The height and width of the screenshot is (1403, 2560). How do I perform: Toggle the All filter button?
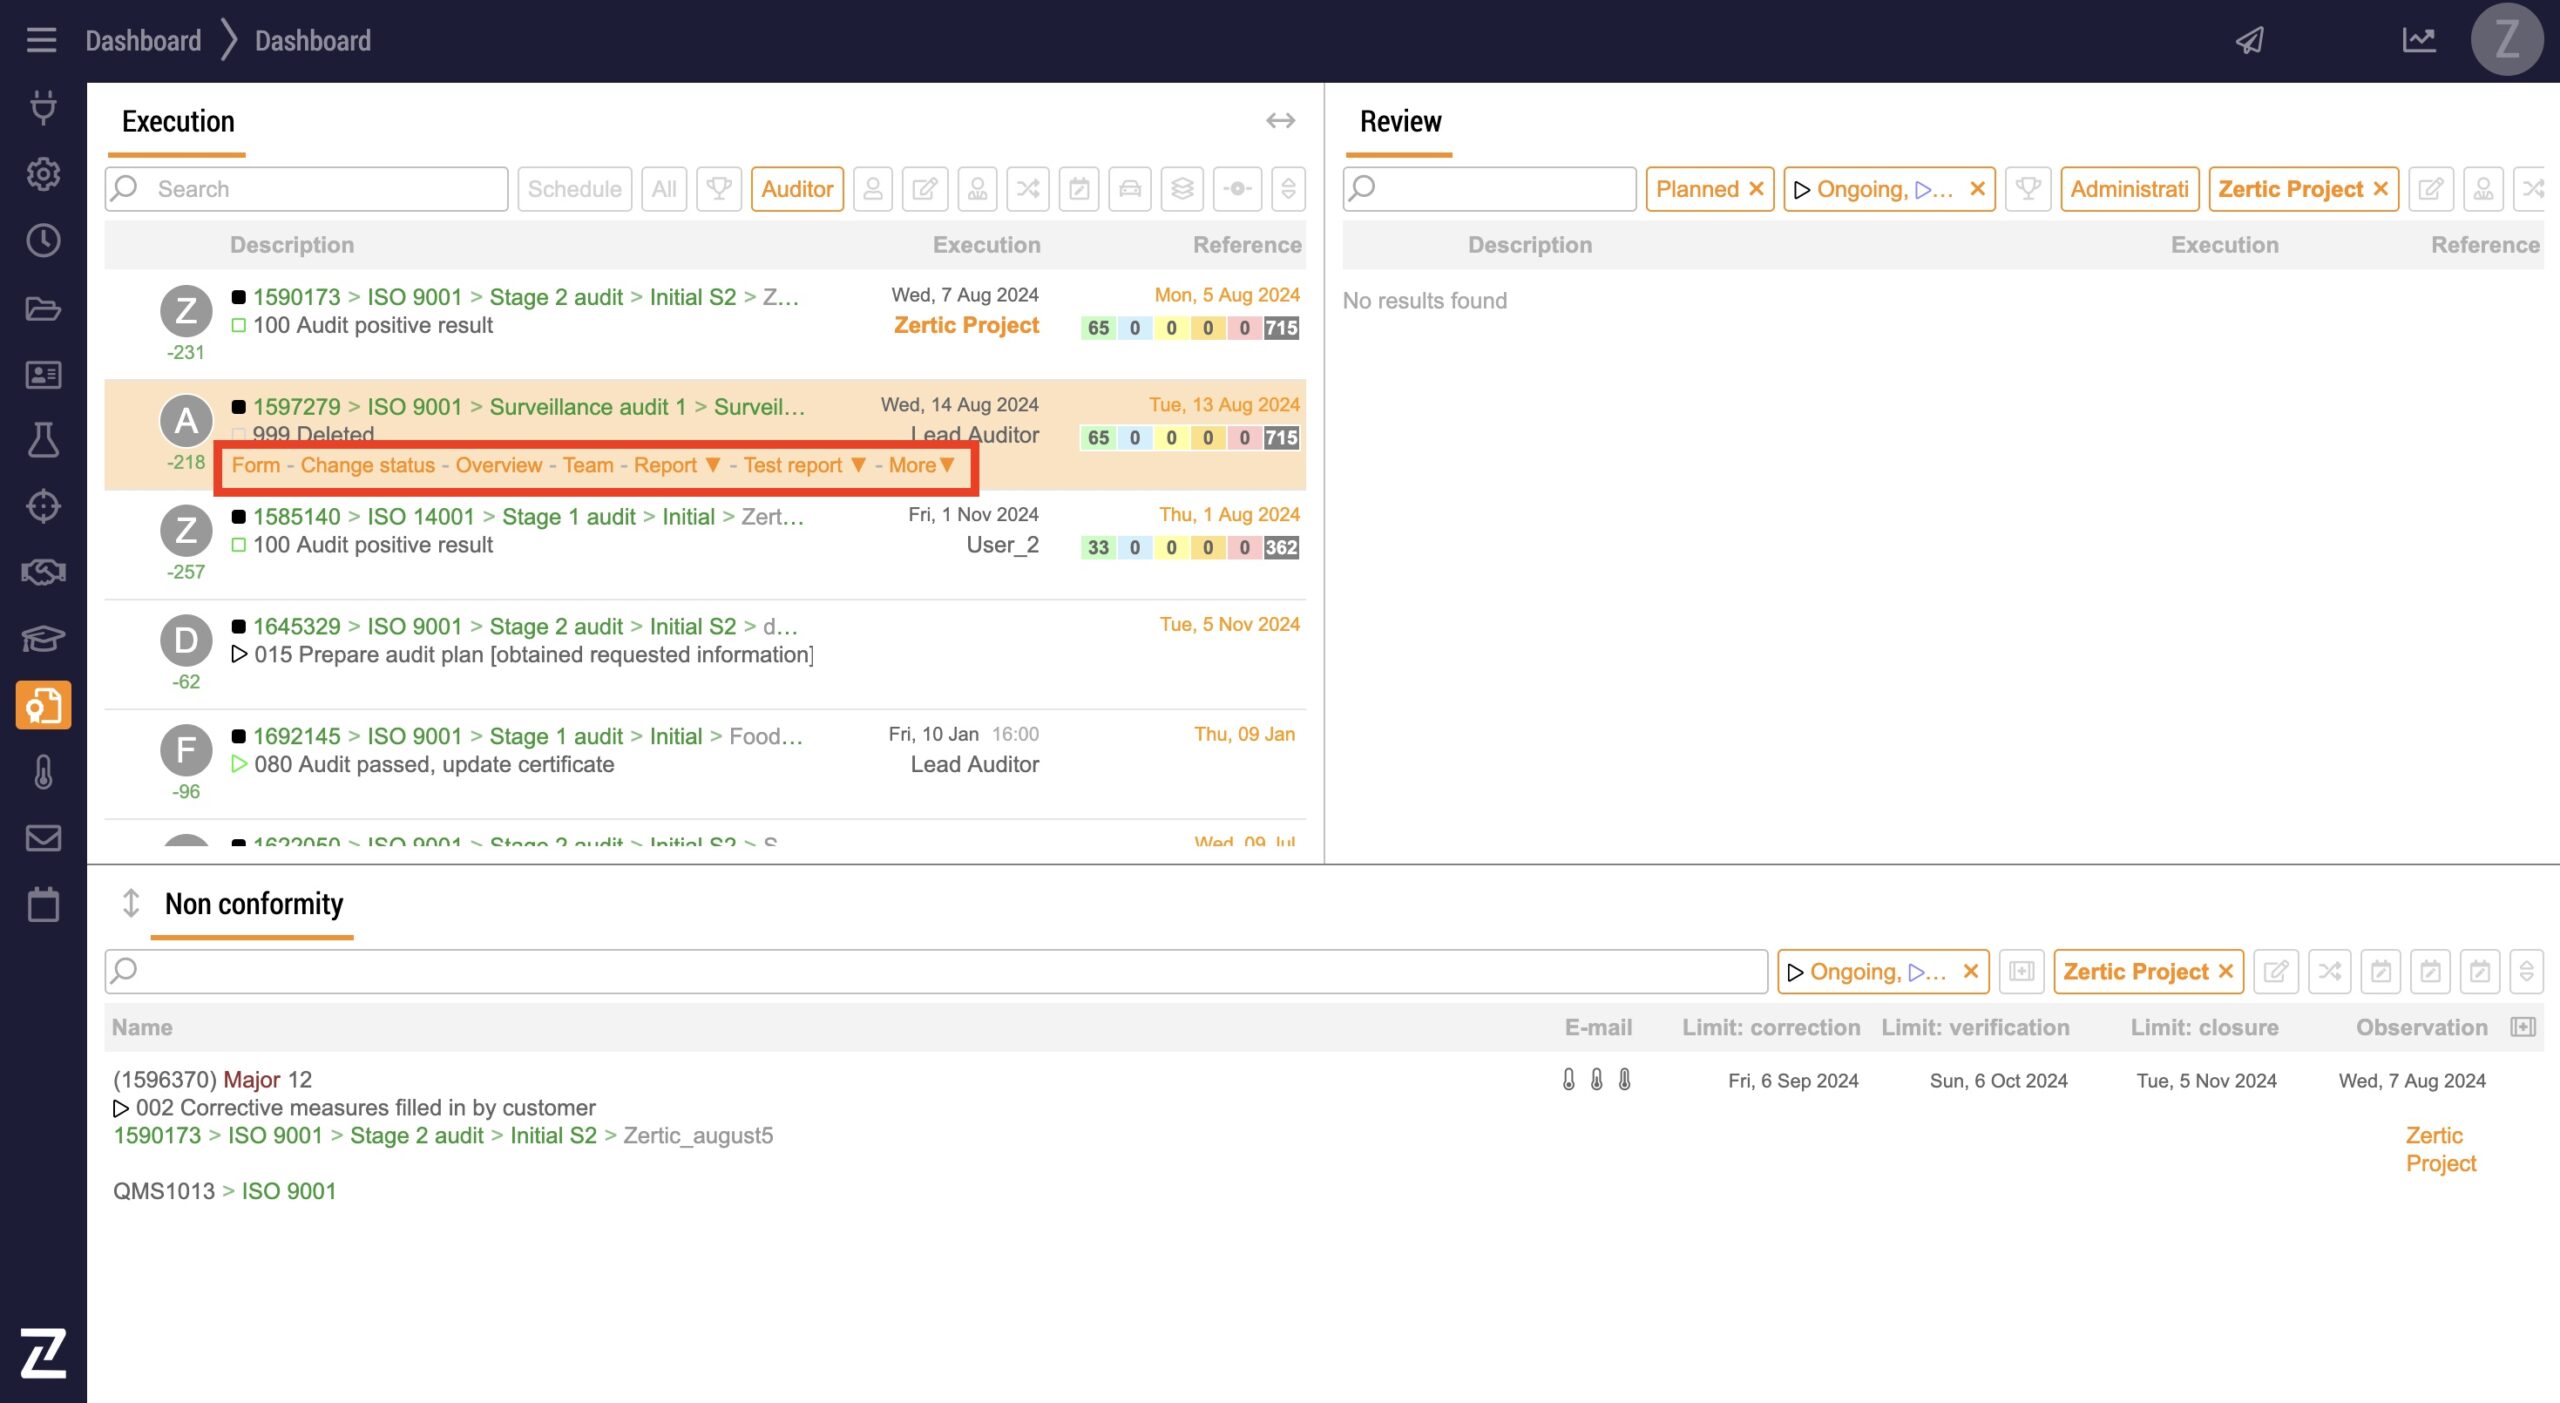(664, 189)
